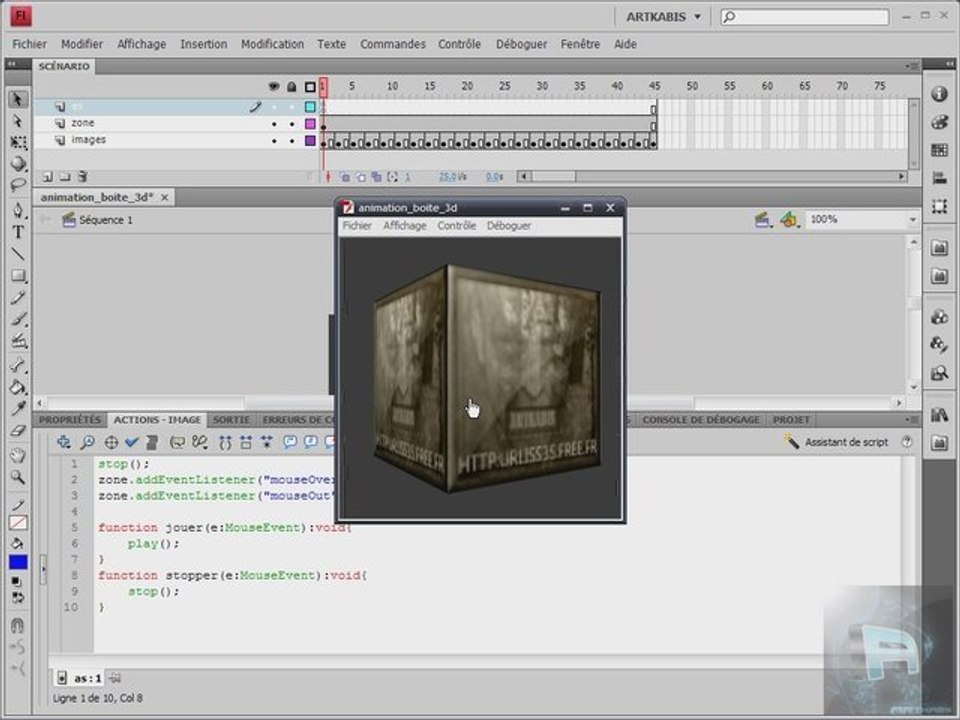Click the Find magnifier in Actions toolbar
The width and height of the screenshot is (960, 720).
pos(88,441)
